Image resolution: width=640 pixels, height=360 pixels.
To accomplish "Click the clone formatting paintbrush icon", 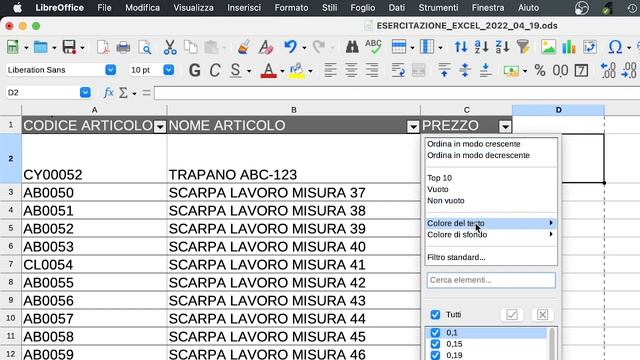I will click(244, 47).
